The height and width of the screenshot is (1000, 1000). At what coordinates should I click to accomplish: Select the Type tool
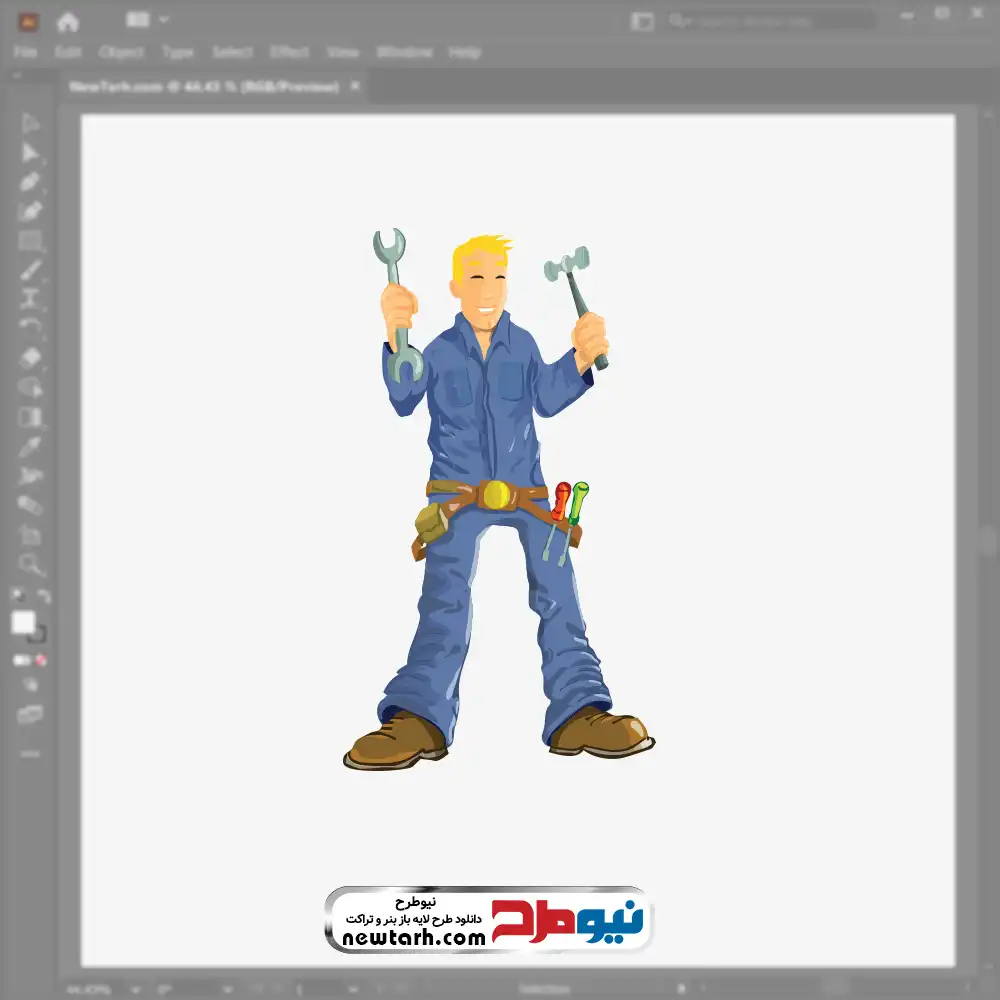tap(30, 298)
